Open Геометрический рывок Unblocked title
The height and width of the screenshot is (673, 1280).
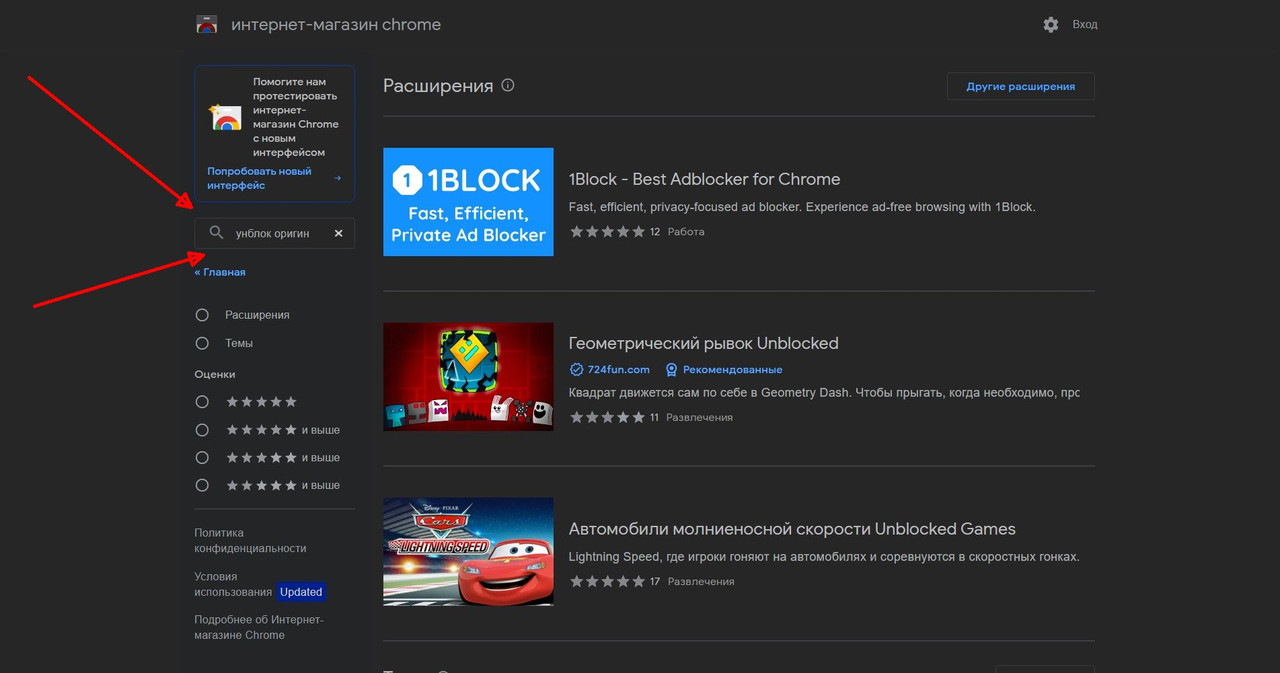pyautogui.click(x=703, y=343)
